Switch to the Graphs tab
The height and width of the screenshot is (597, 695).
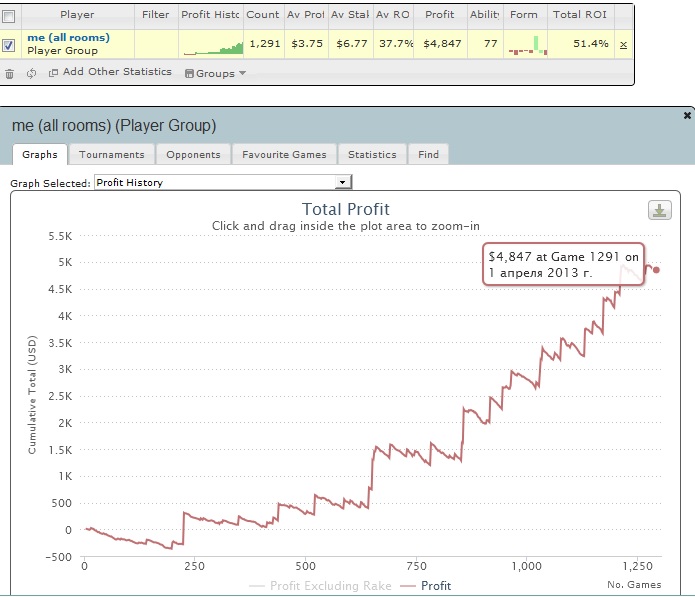point(40,154)
